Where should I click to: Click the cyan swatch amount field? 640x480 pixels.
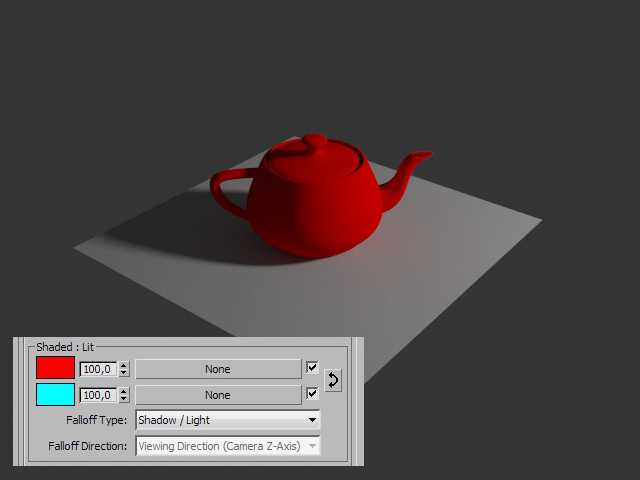(x=97, y=395)
